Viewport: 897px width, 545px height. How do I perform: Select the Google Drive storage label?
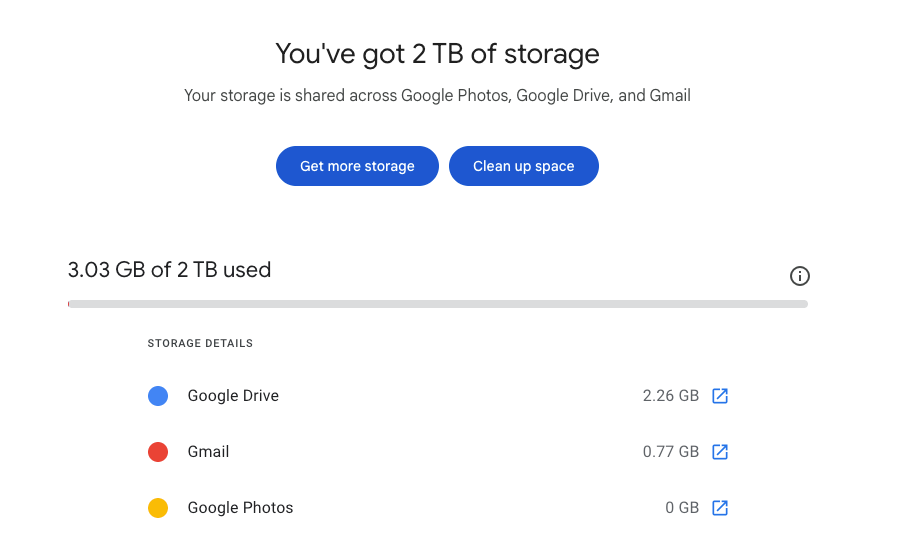233,396
